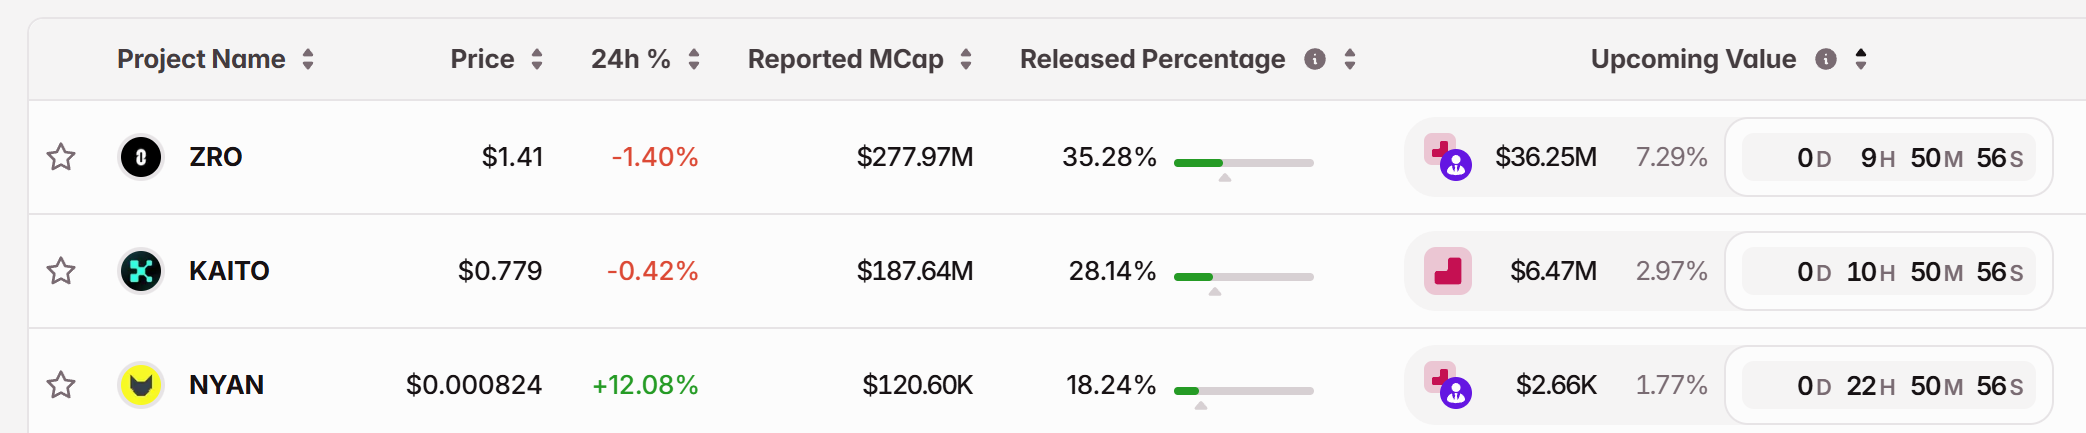Click ZRO's unlock allocation icon
The width and height of the screenshot is (2086, 433).
coord(1447,157)
